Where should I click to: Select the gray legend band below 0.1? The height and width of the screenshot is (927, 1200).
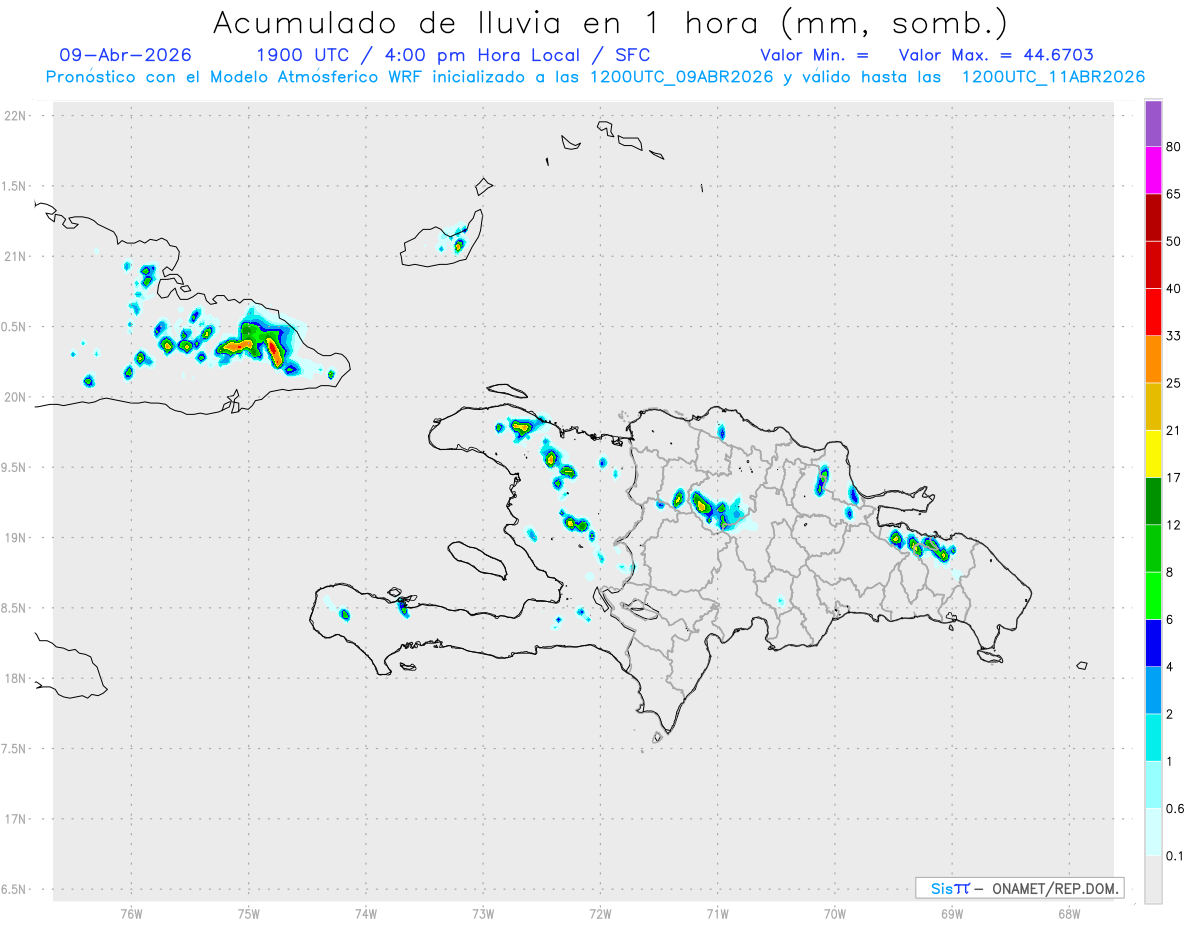tap(1153, 880)
